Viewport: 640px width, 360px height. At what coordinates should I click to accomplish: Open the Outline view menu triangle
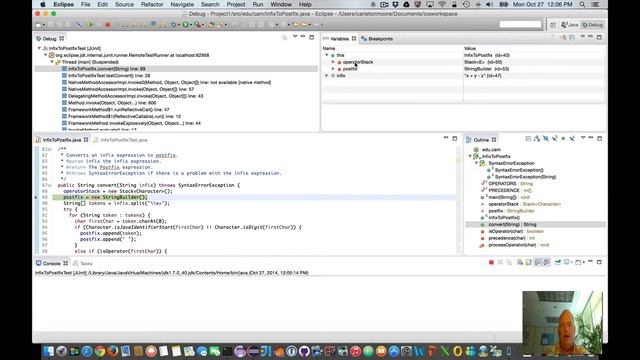point(583,138)
